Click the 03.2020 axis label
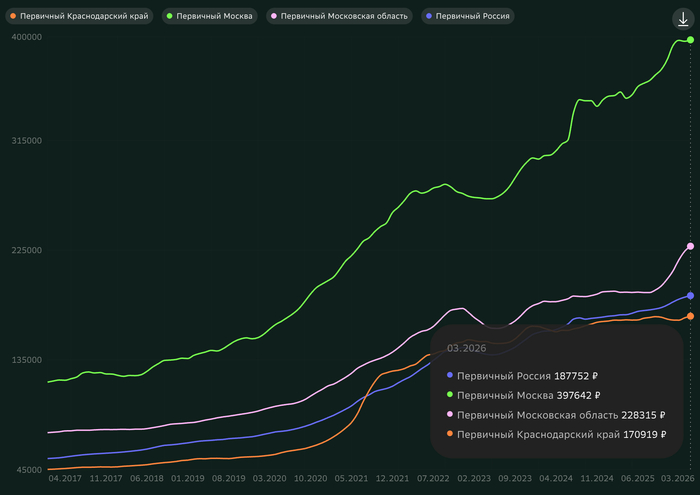The width and height of the screenshot is (700, 495). pyautogui.click(x=270, y=478)
